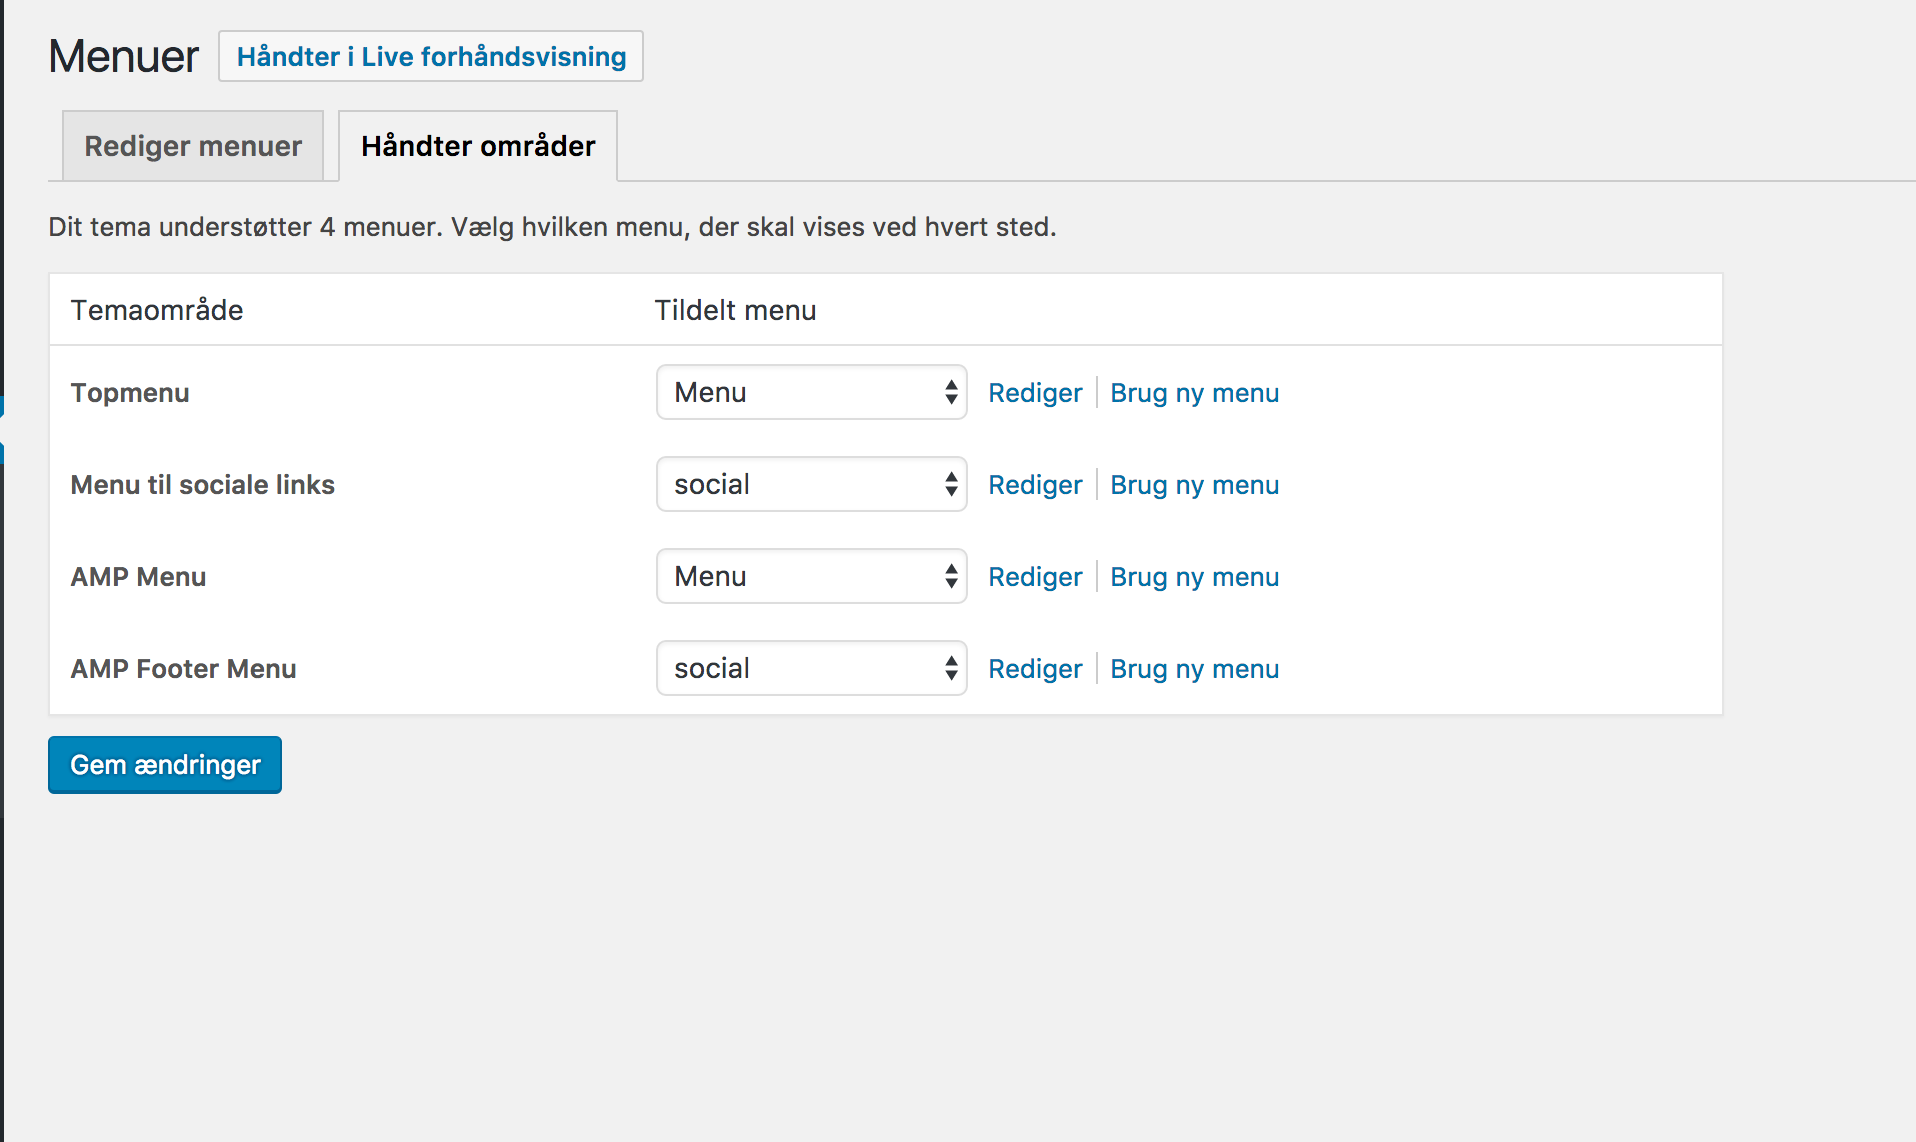Click Rediger link for Menu til sociale links
Viewport: 1916px width, 1142px height.
tap(1035, 485)
